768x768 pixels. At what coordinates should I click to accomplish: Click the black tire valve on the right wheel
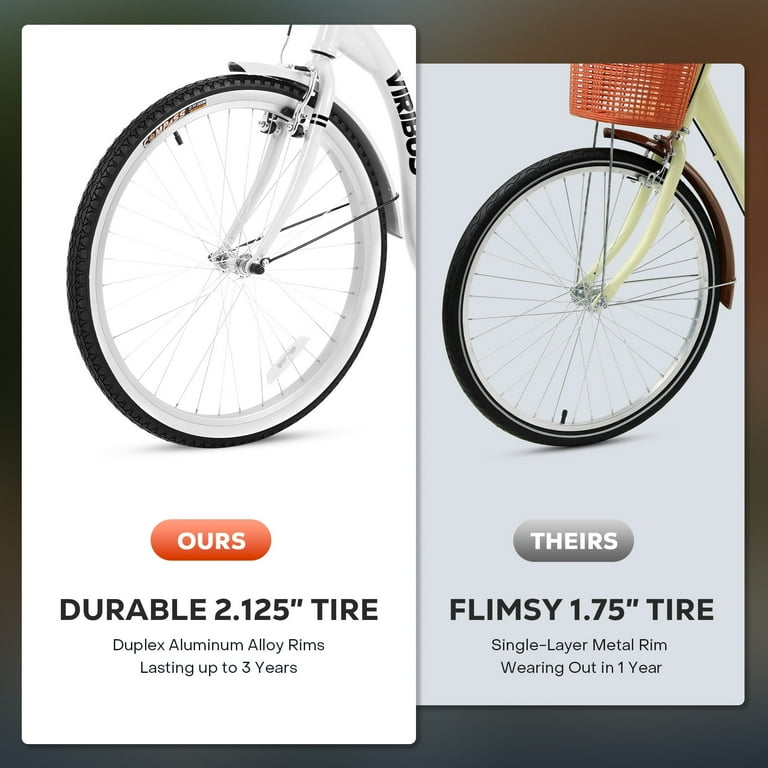click(x=564, y=417)
